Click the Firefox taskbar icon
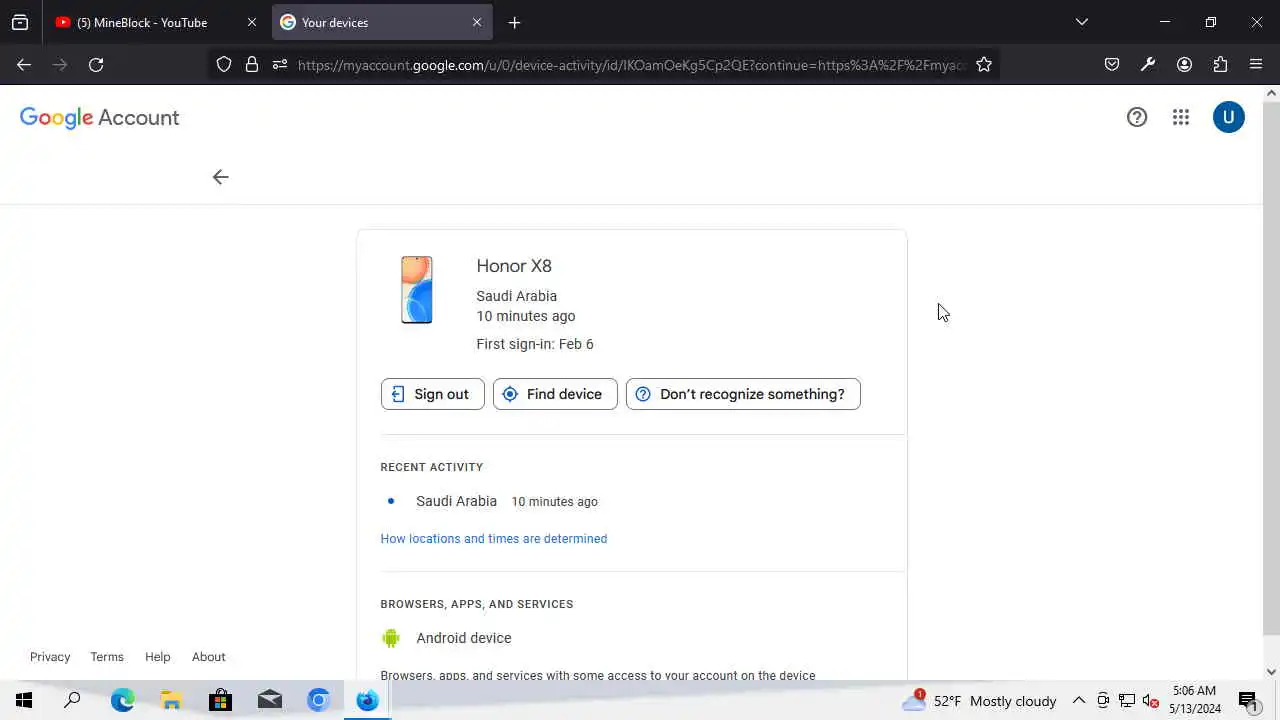Screen dimensions: 1280x720 (367, 700)
